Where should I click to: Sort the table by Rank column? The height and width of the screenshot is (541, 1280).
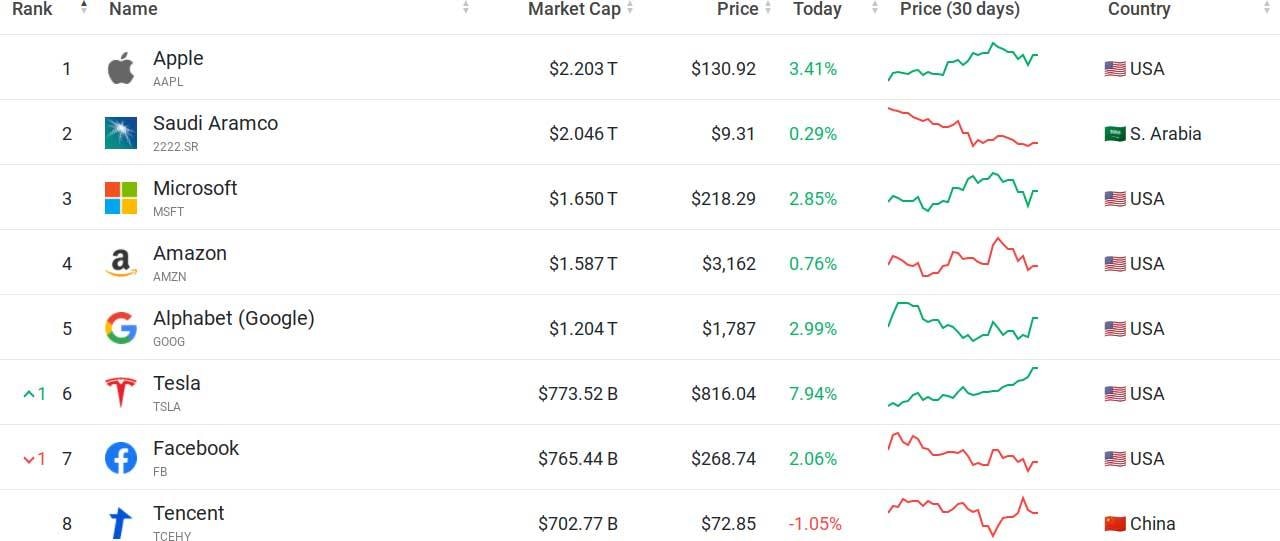click(x=33, y=9)
